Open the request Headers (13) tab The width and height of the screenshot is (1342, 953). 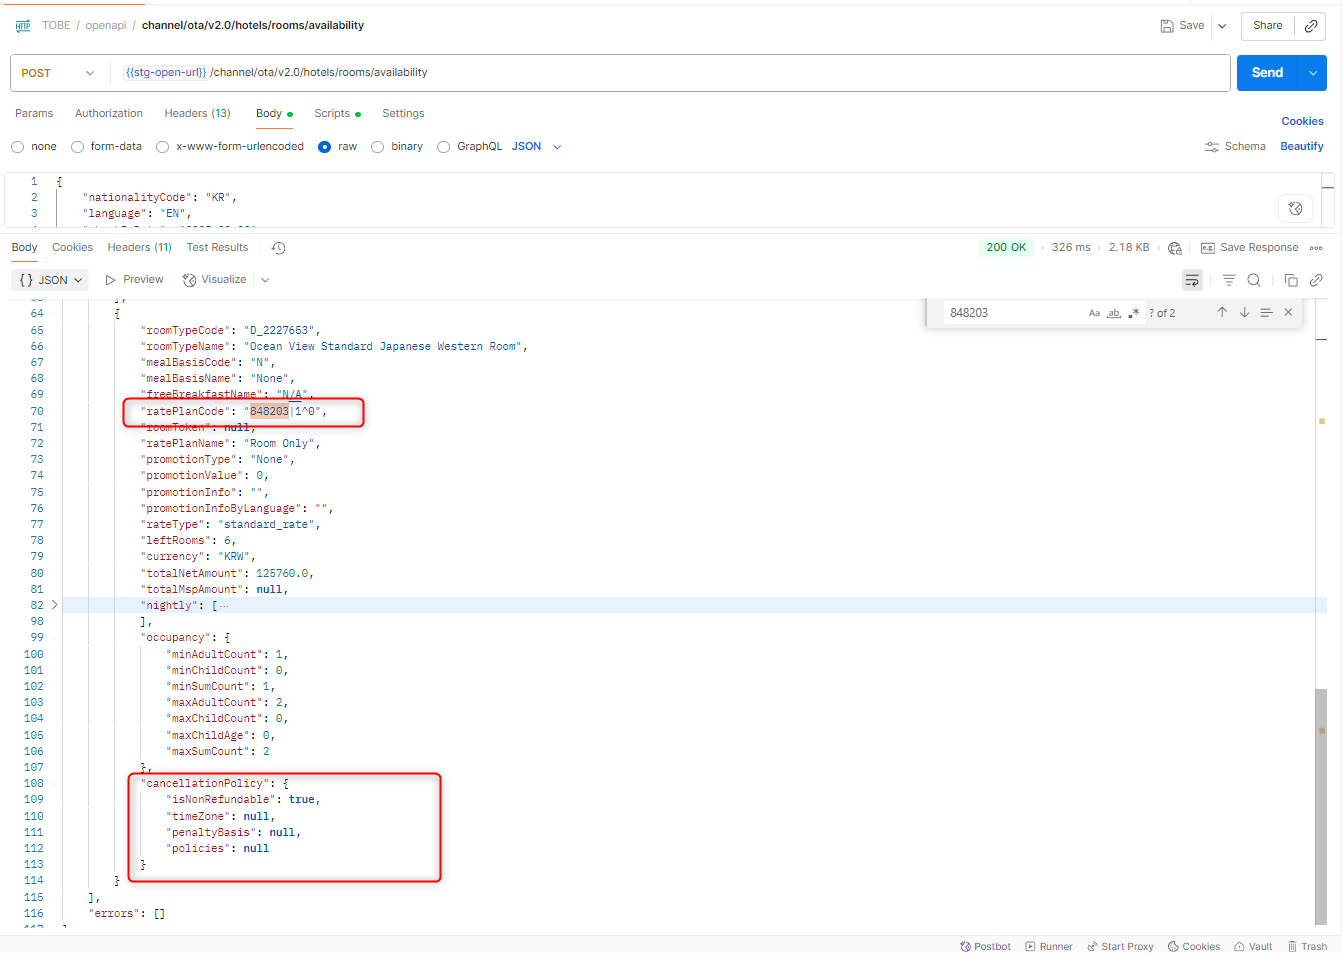tap(198, 114)
